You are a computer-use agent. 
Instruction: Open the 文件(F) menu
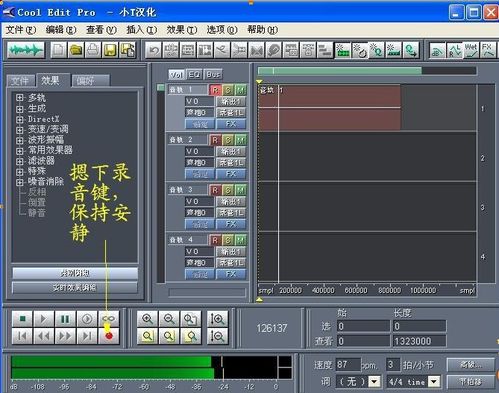click(21, 30)
